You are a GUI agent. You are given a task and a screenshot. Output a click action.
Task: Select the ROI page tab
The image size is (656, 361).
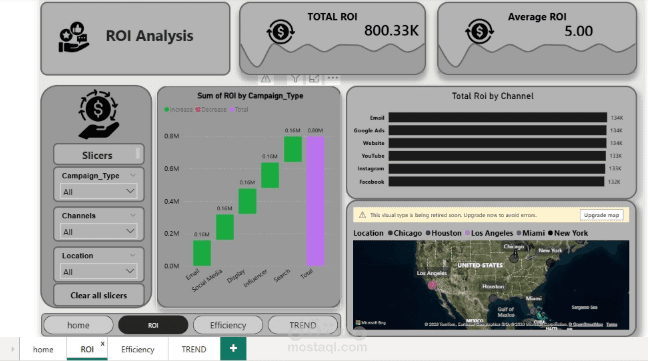pyautogui.click(x=87, y=349)
